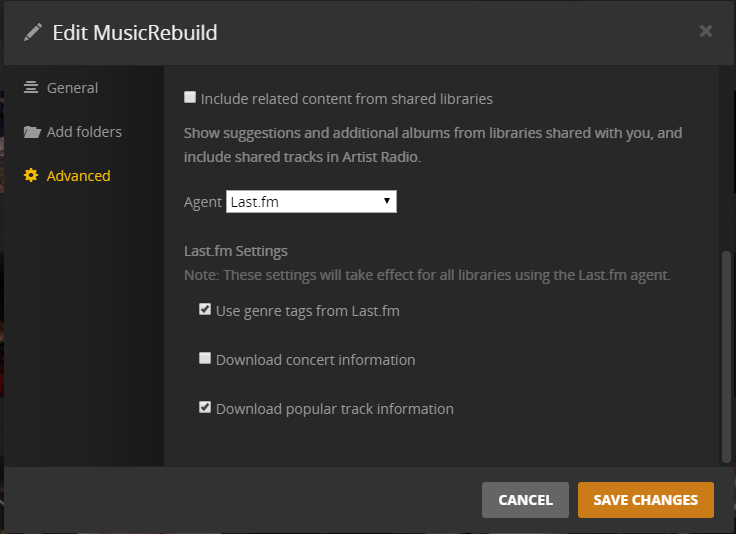The height and width of the screenshot is (534, 736).
Task: Open the Add folders section
Action: click(84, 132)
